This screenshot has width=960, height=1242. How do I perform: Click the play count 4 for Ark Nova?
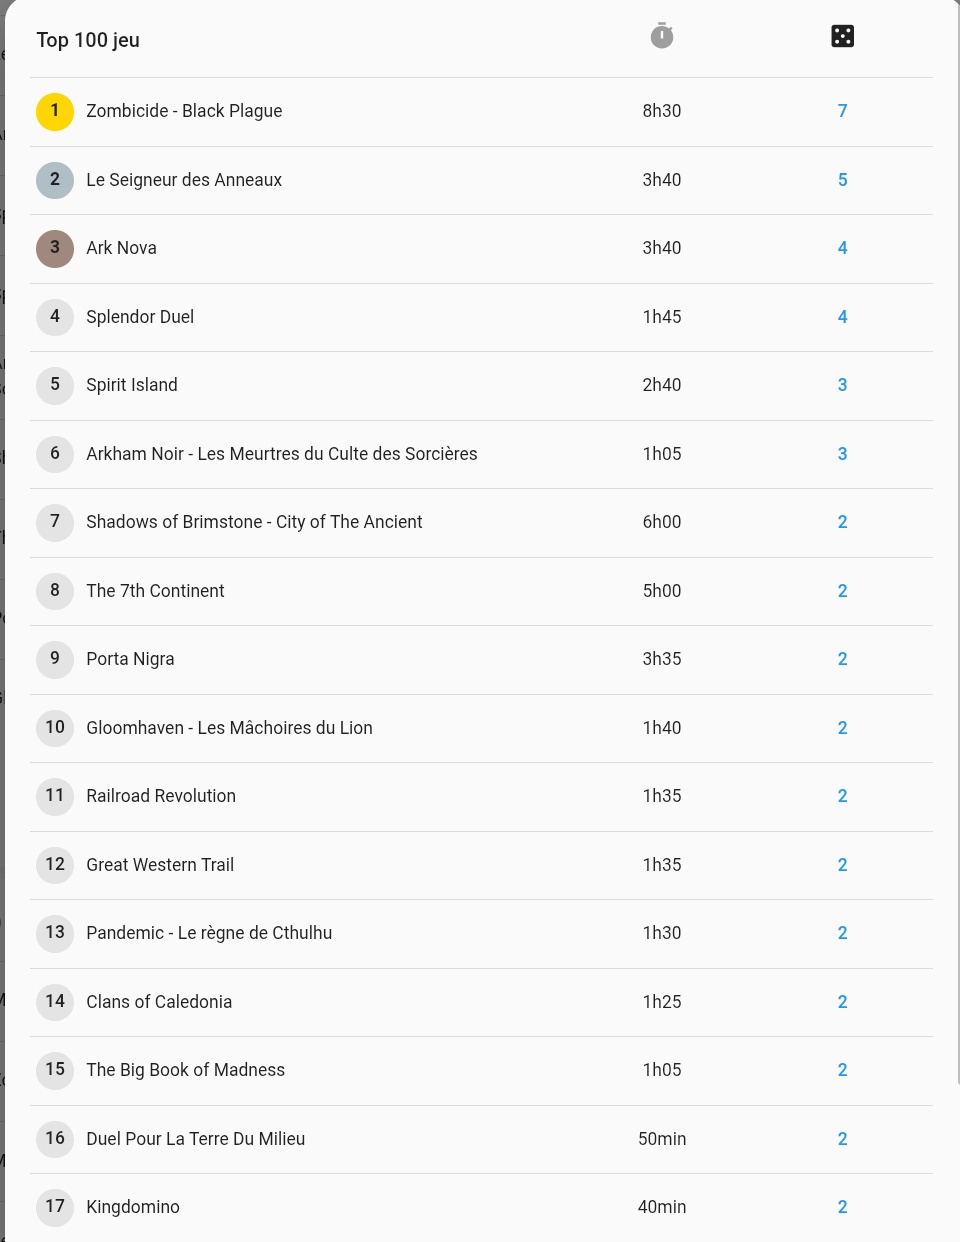(x=842, y=248)
